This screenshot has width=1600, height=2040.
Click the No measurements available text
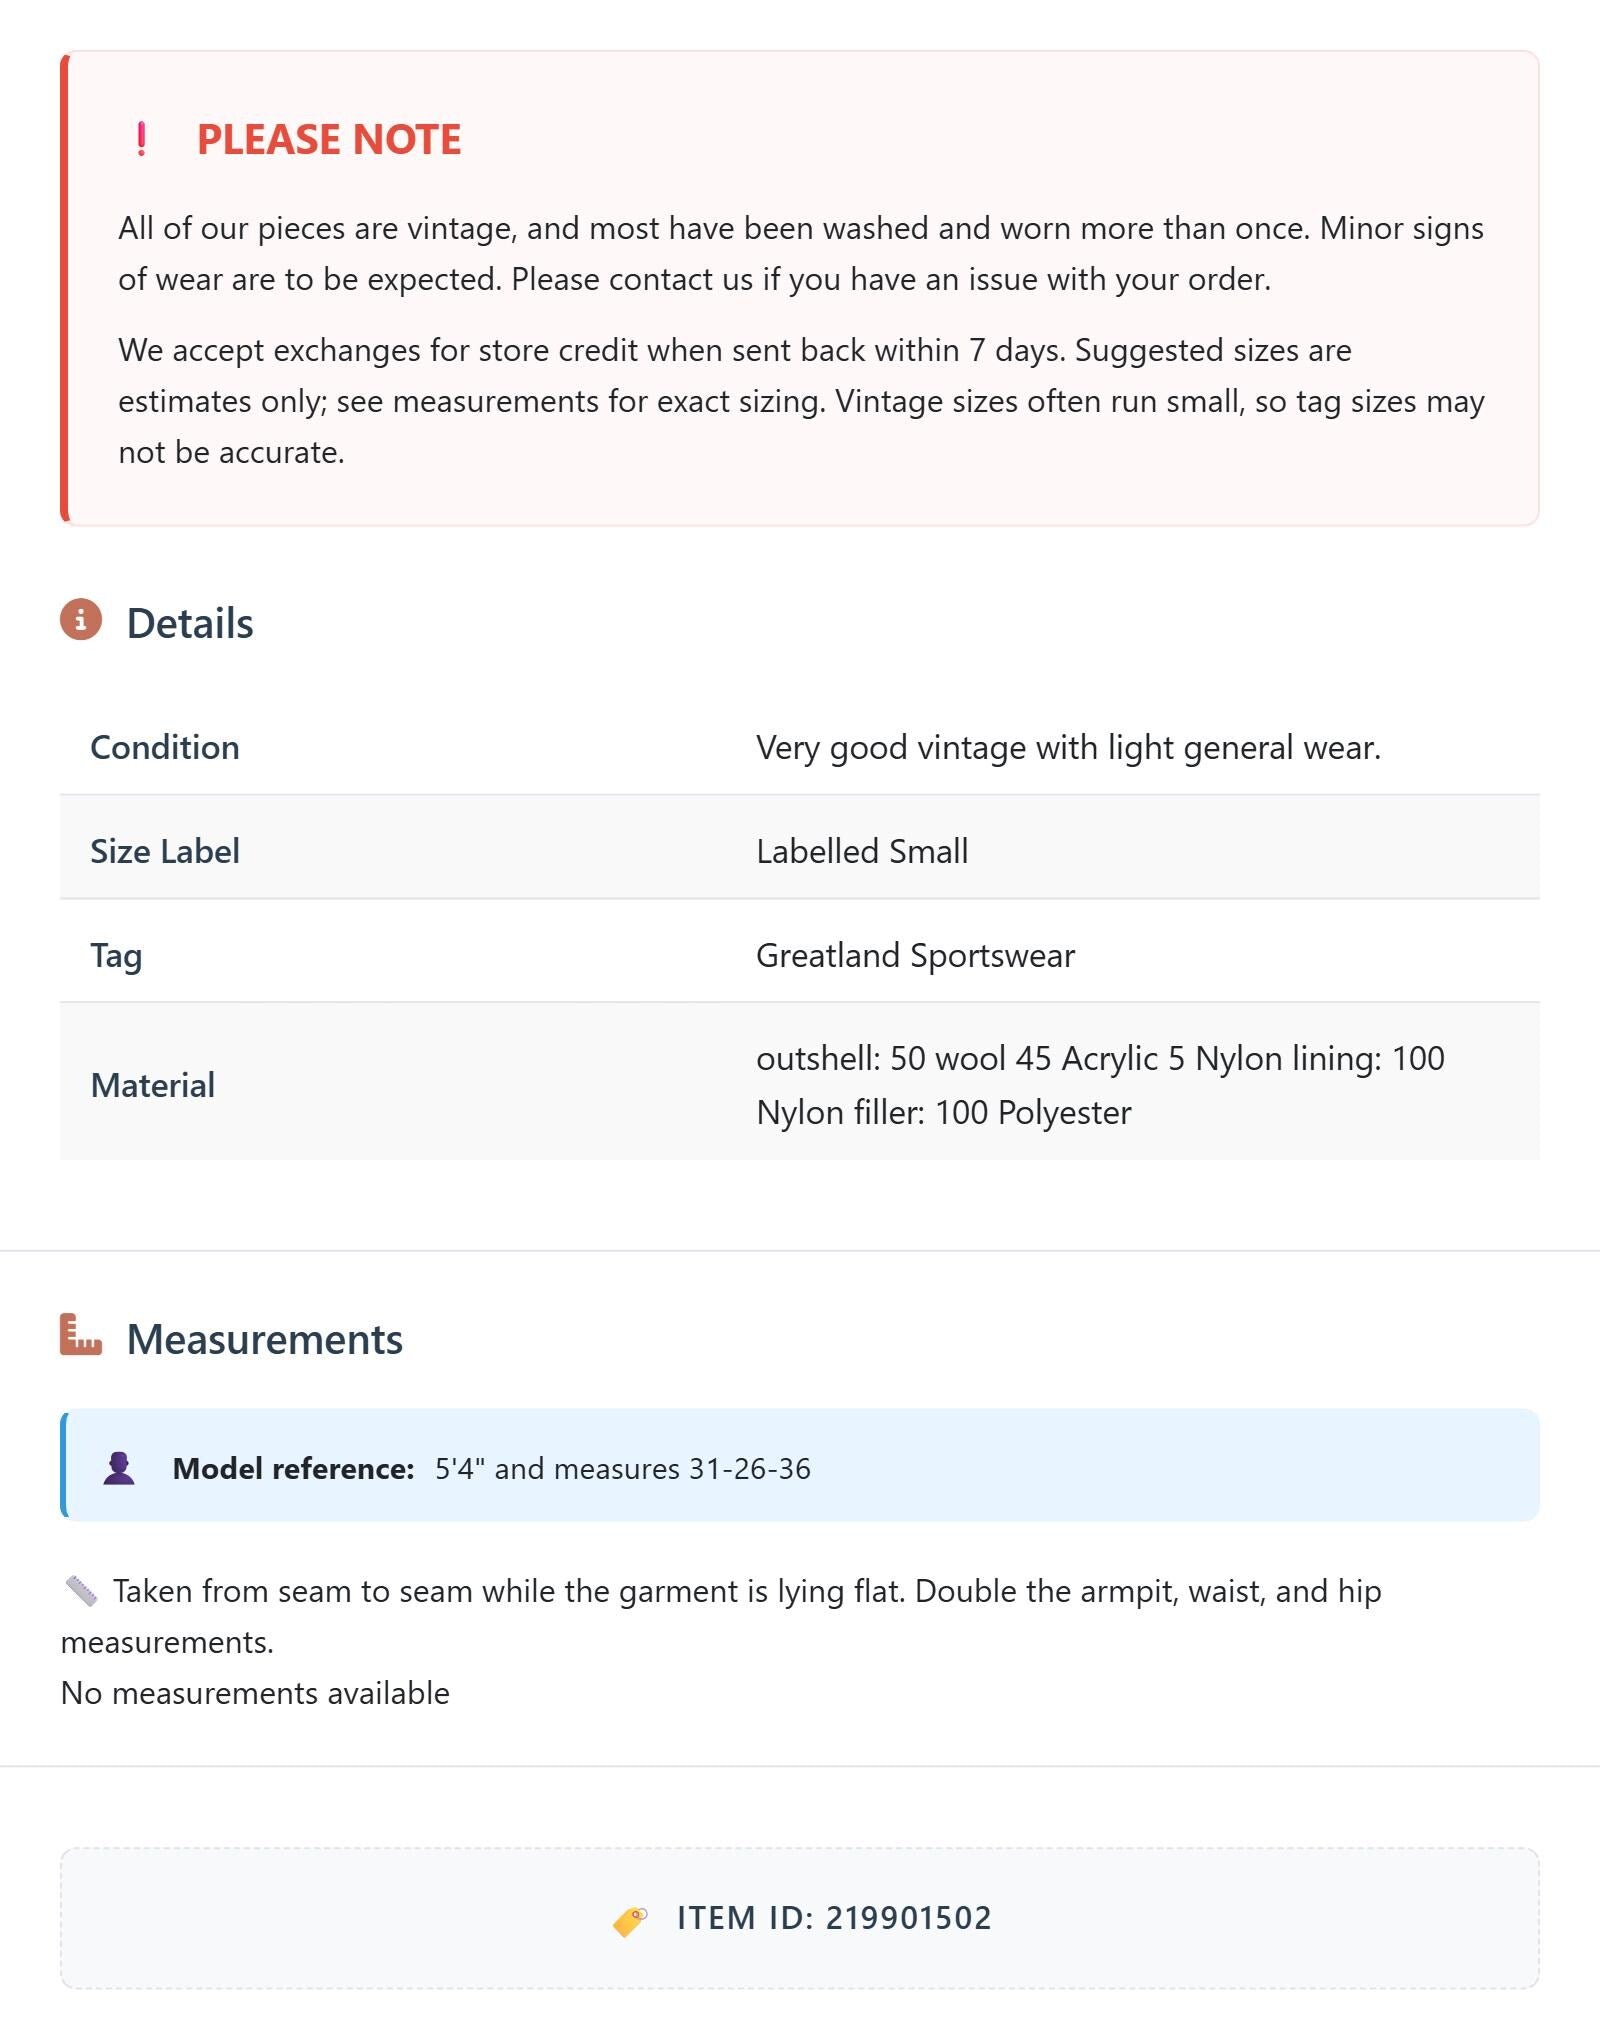[255, 1693]
